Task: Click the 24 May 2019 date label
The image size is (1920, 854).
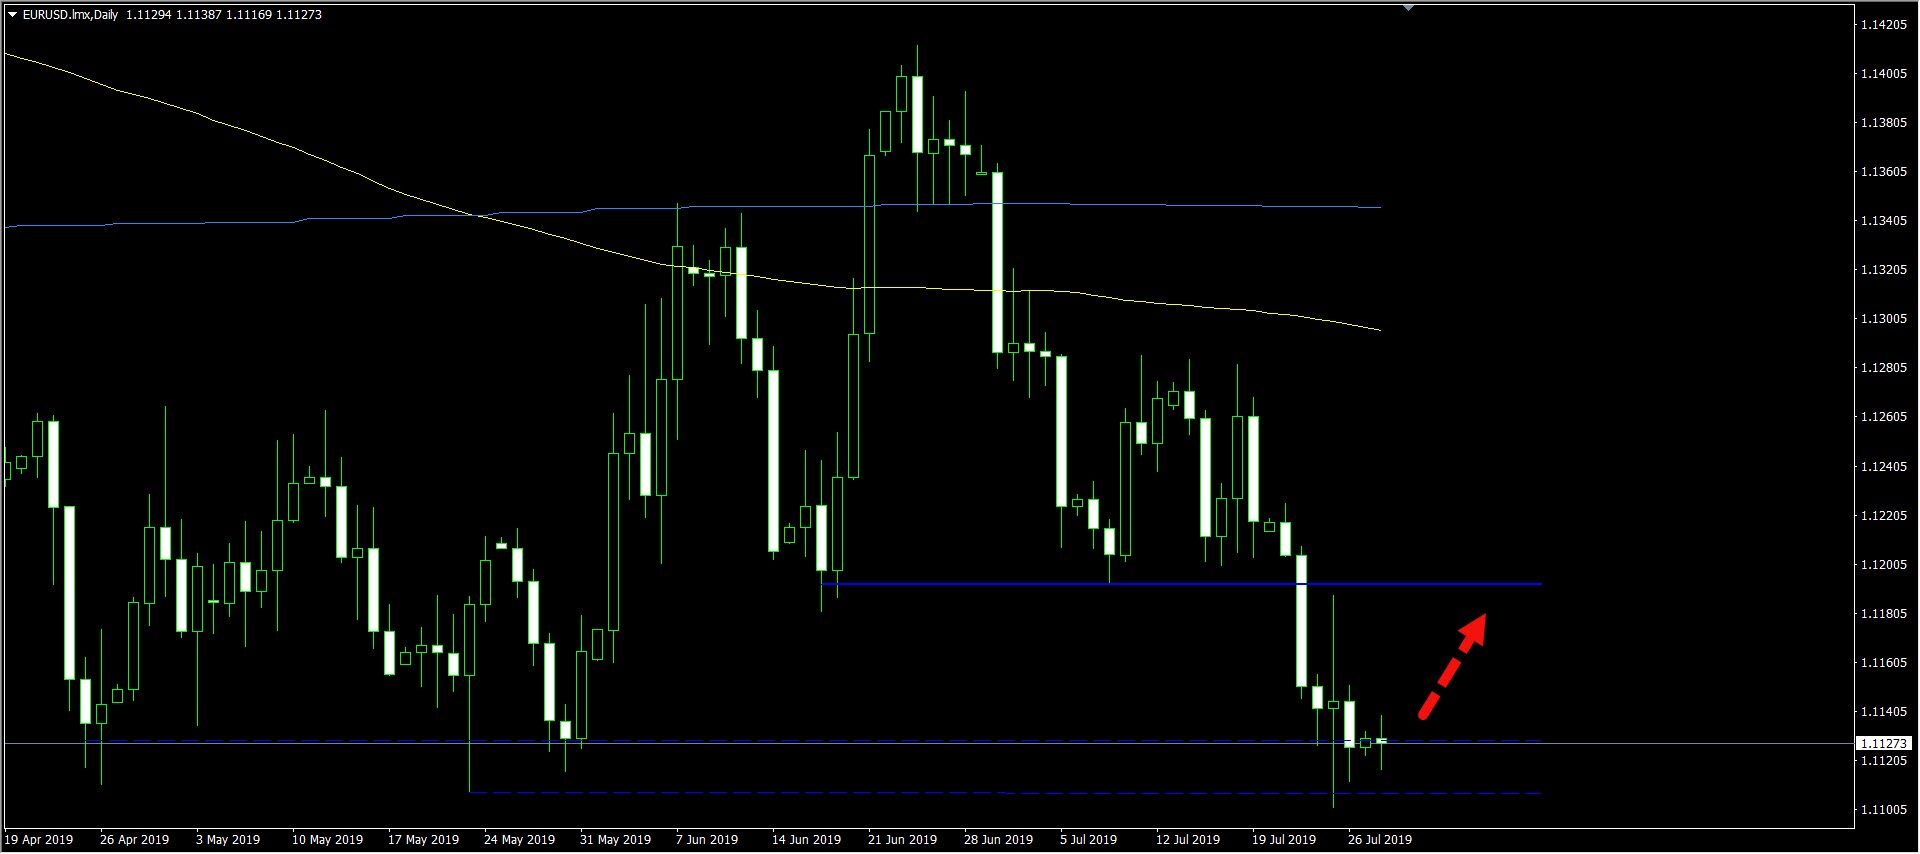Action: click(x=519, y=840)
